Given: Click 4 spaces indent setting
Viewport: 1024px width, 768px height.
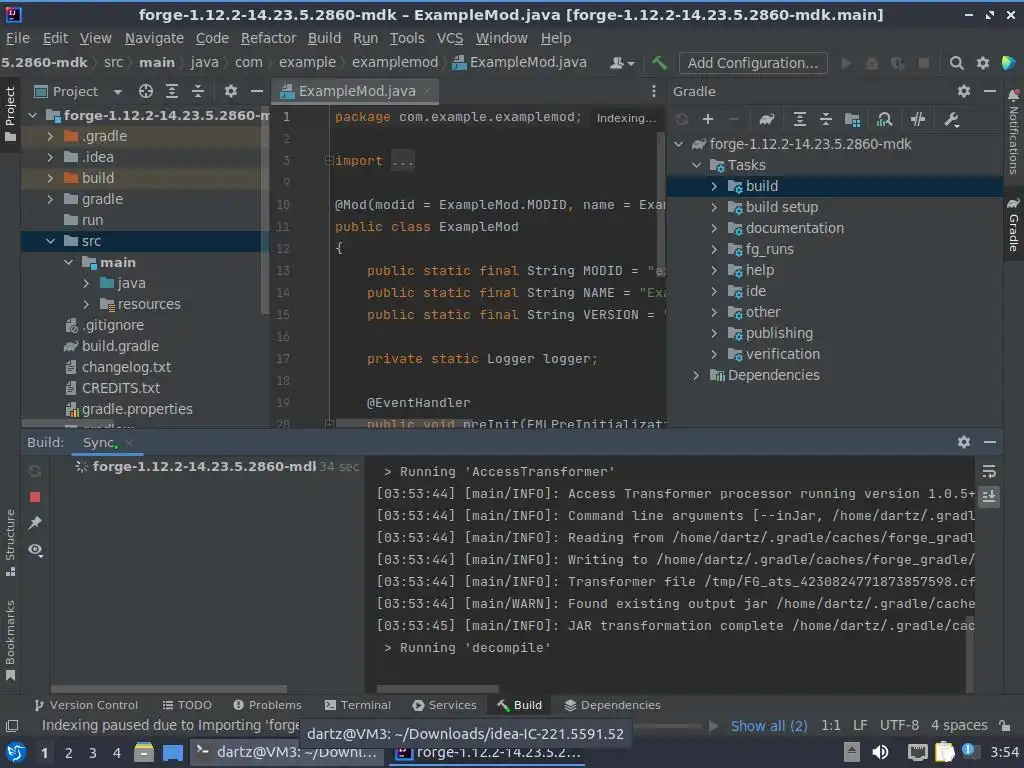Looking at the screenshot, I should [959, 726].
